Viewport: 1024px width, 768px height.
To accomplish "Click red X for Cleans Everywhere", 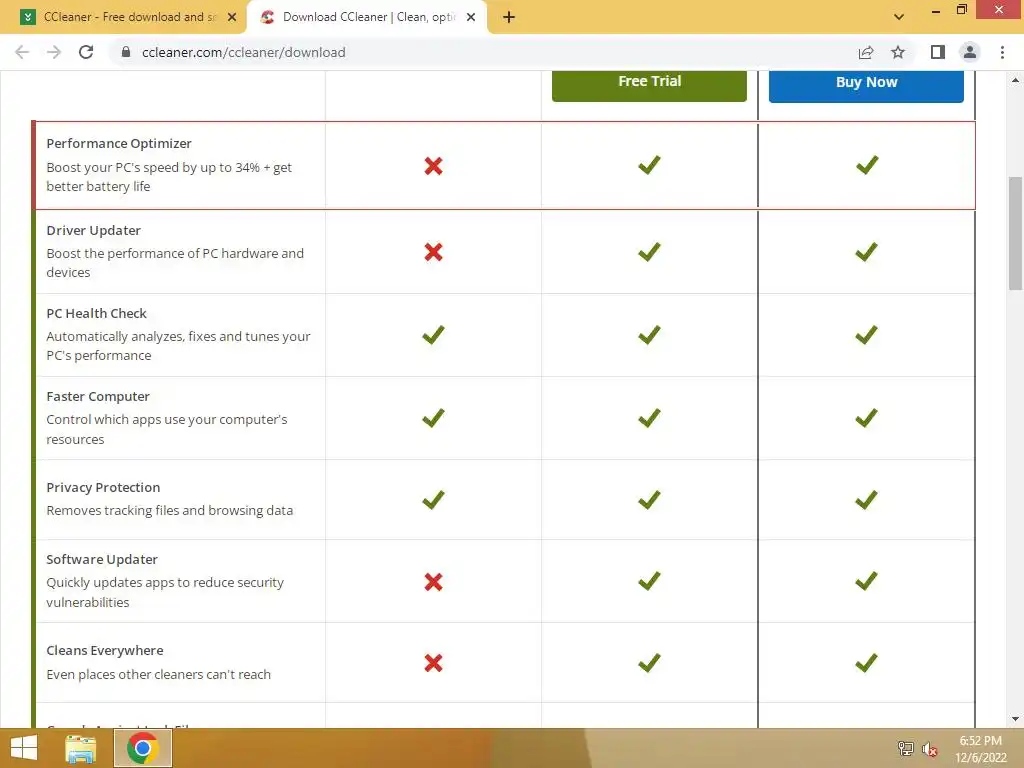I will tap(433, 664).
